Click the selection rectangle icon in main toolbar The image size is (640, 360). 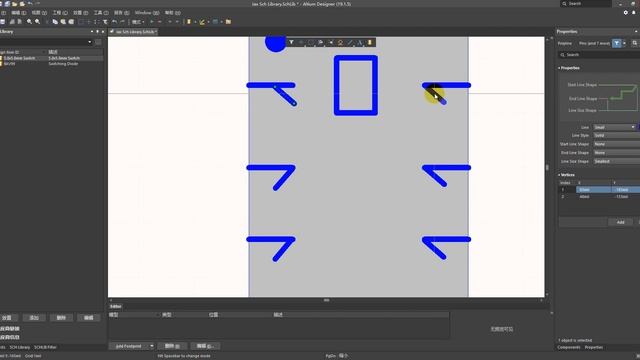81,22
